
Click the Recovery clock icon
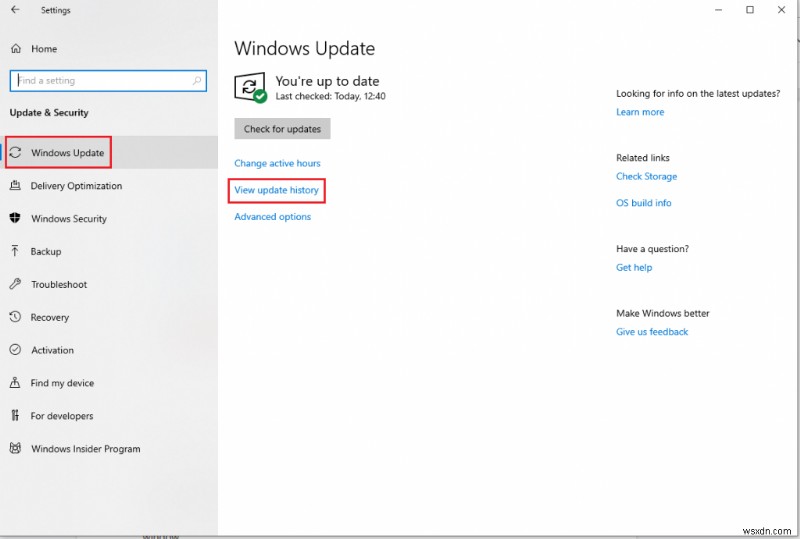(15, 317)
